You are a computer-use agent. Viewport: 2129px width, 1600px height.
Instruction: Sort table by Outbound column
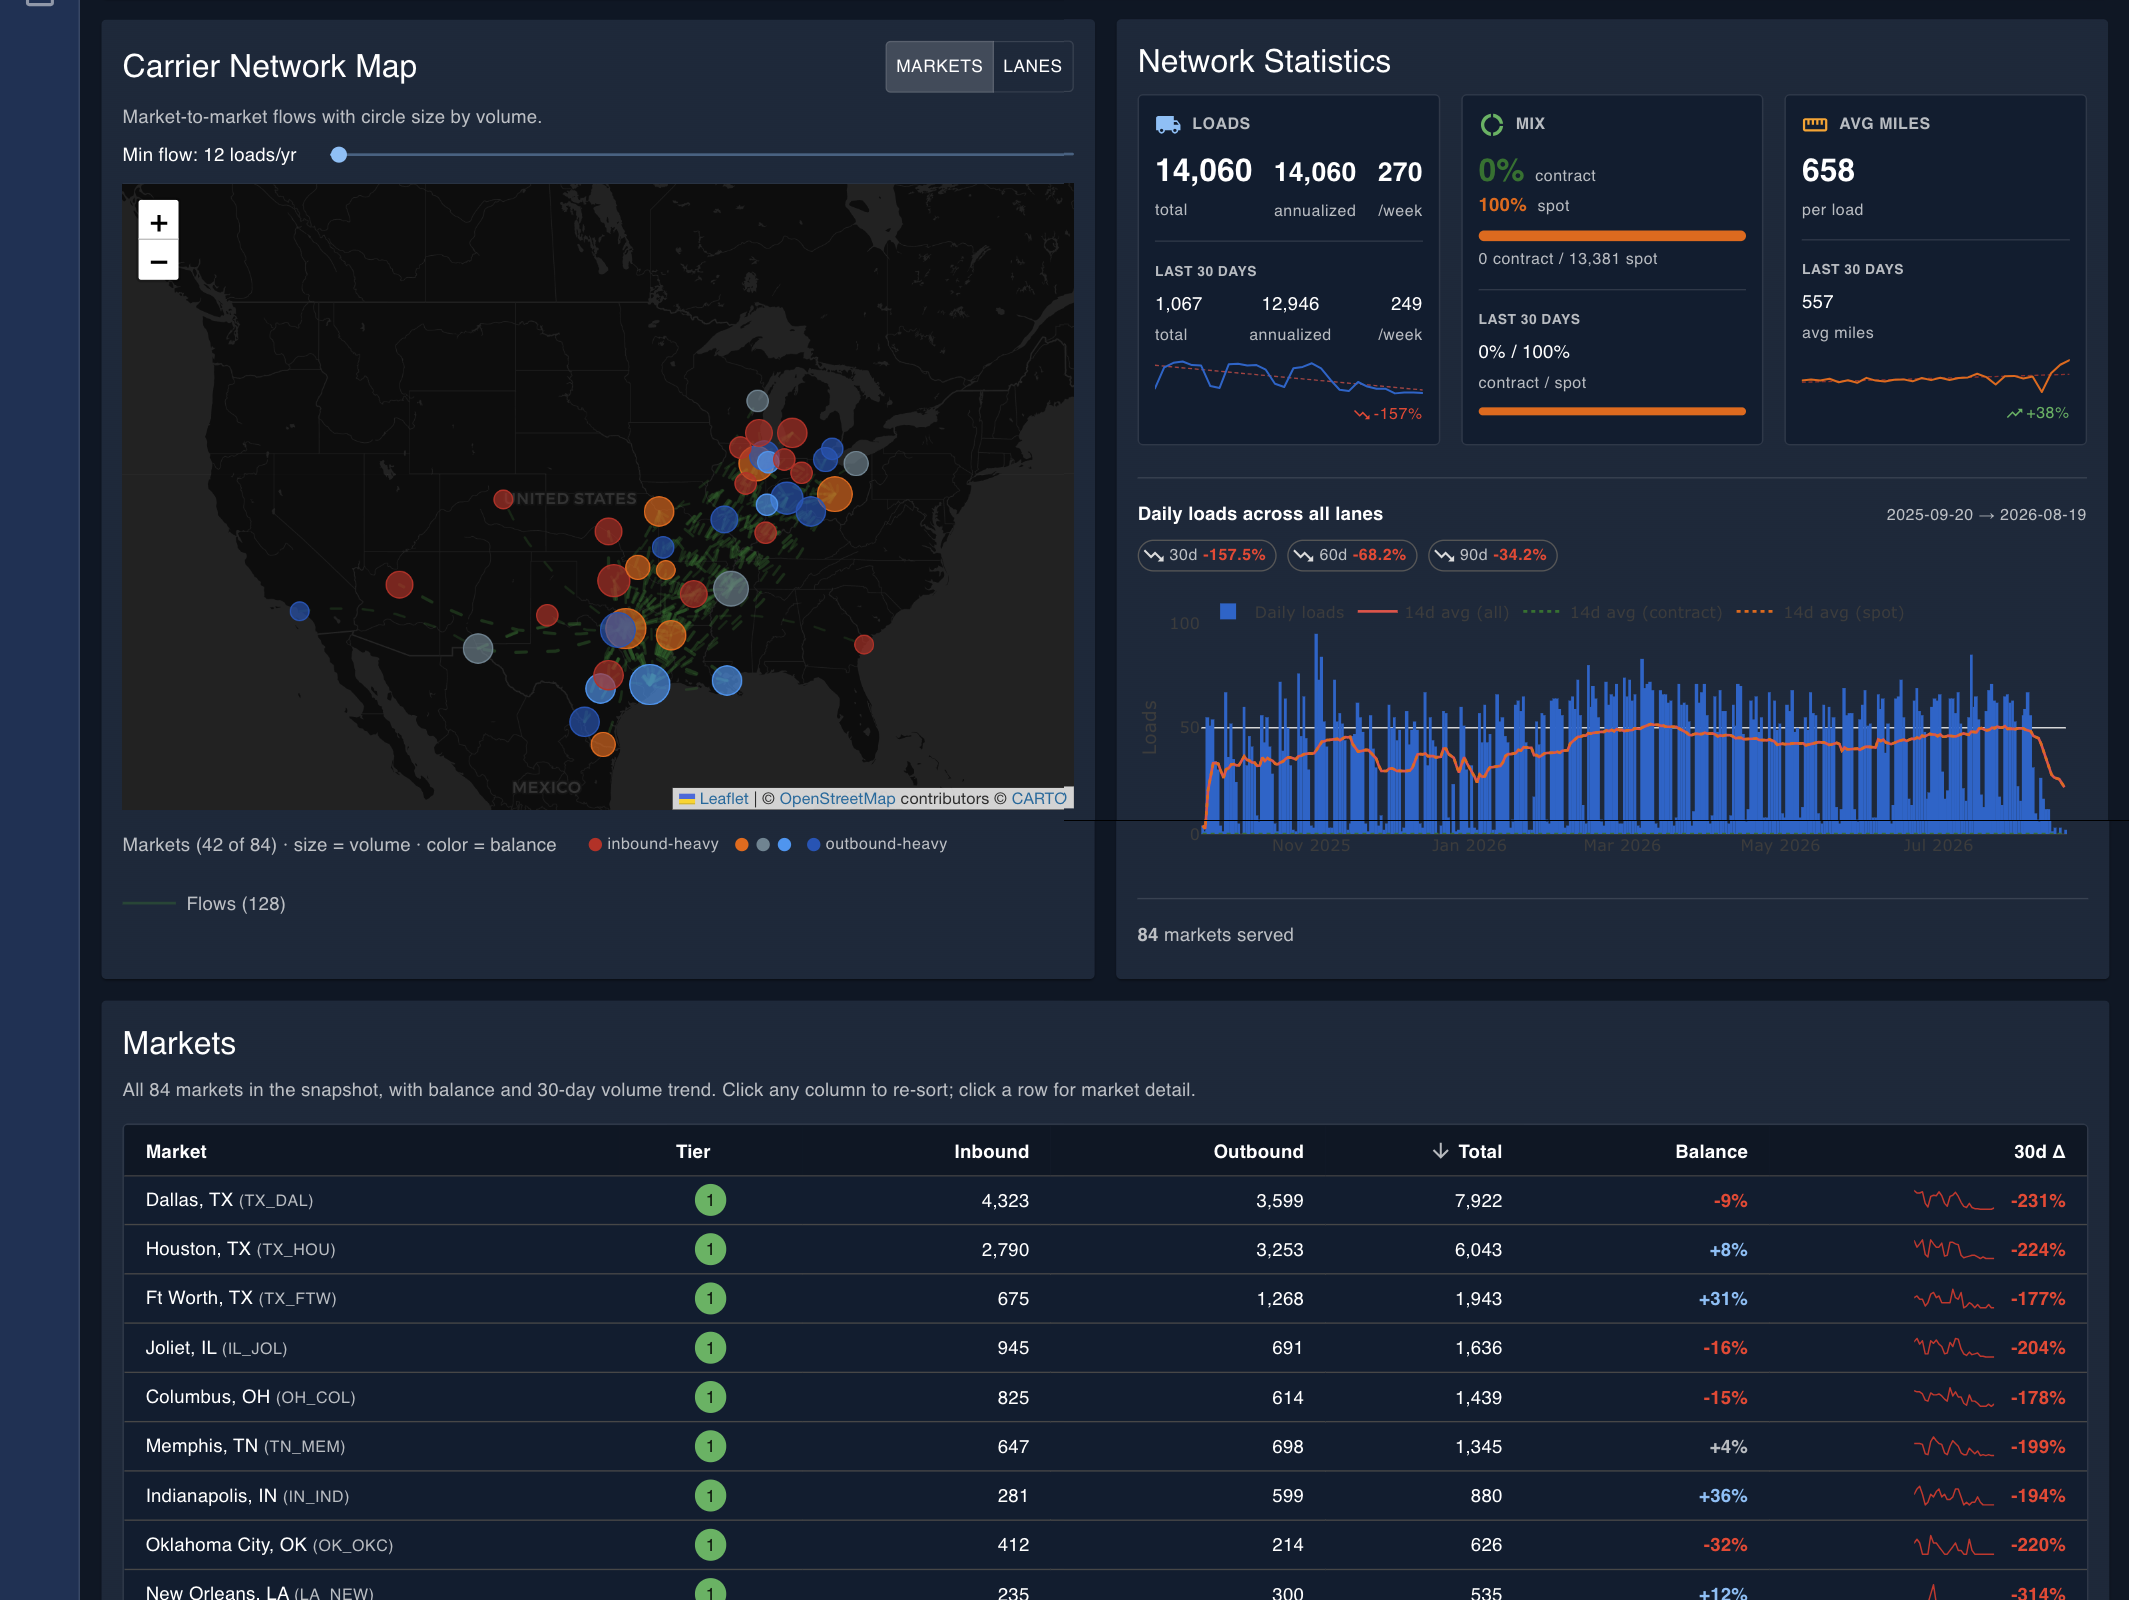tap(1258, 1151)
